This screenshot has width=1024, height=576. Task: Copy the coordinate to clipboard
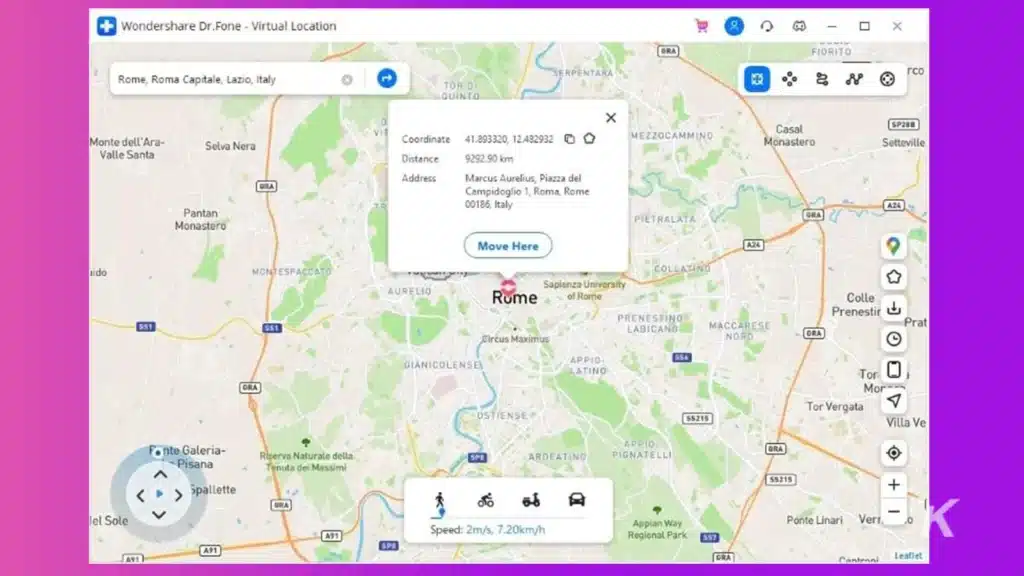coord(569,138)
